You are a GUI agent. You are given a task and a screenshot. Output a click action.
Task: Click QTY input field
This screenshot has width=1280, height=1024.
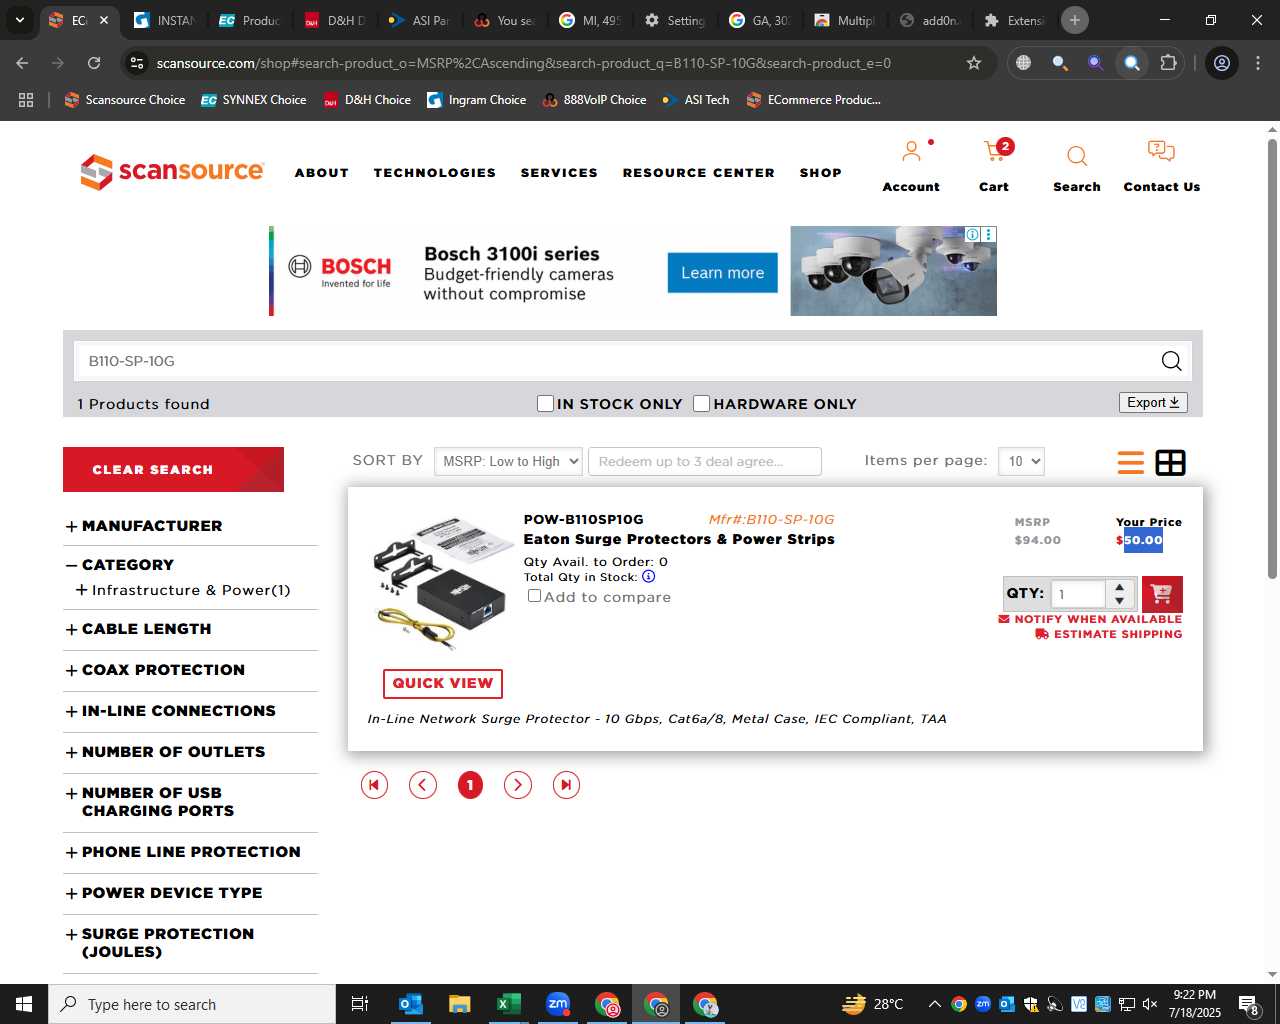1077,594
